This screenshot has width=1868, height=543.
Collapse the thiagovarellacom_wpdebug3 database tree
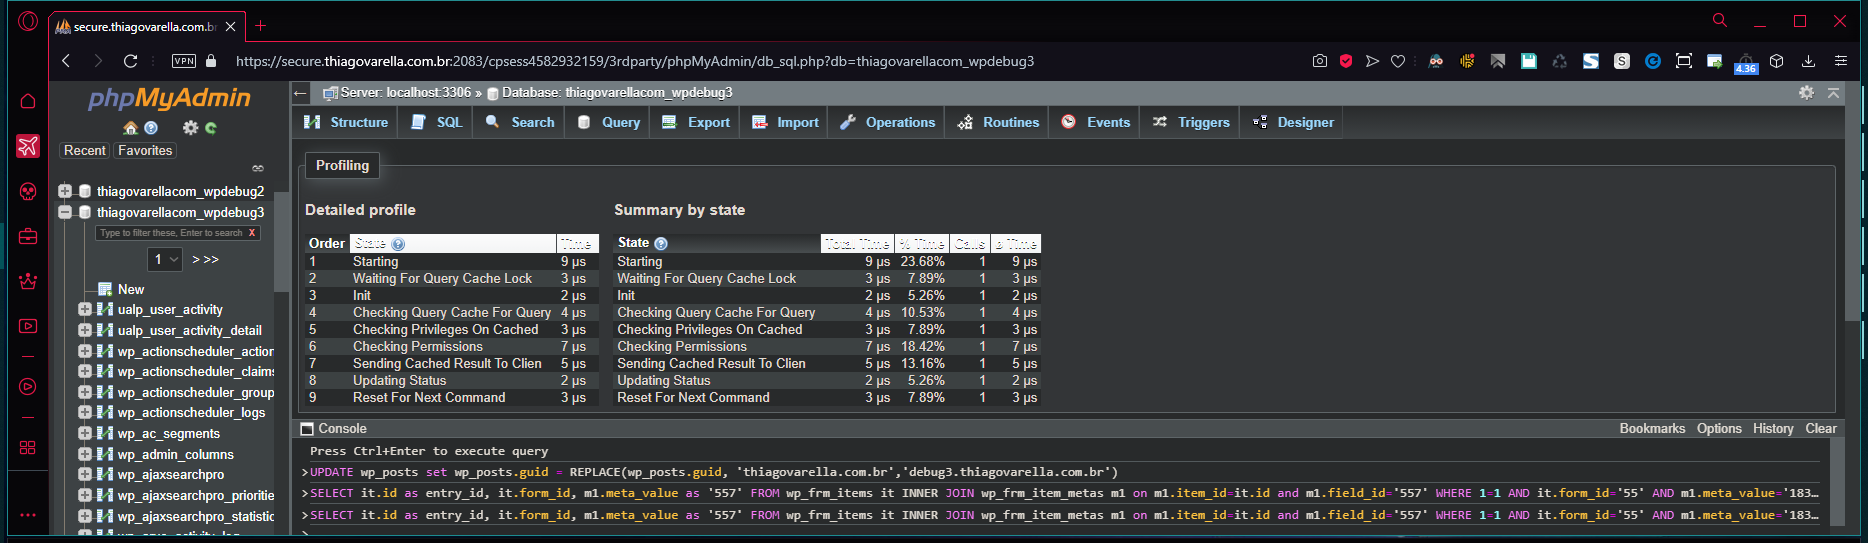(65, 212)
